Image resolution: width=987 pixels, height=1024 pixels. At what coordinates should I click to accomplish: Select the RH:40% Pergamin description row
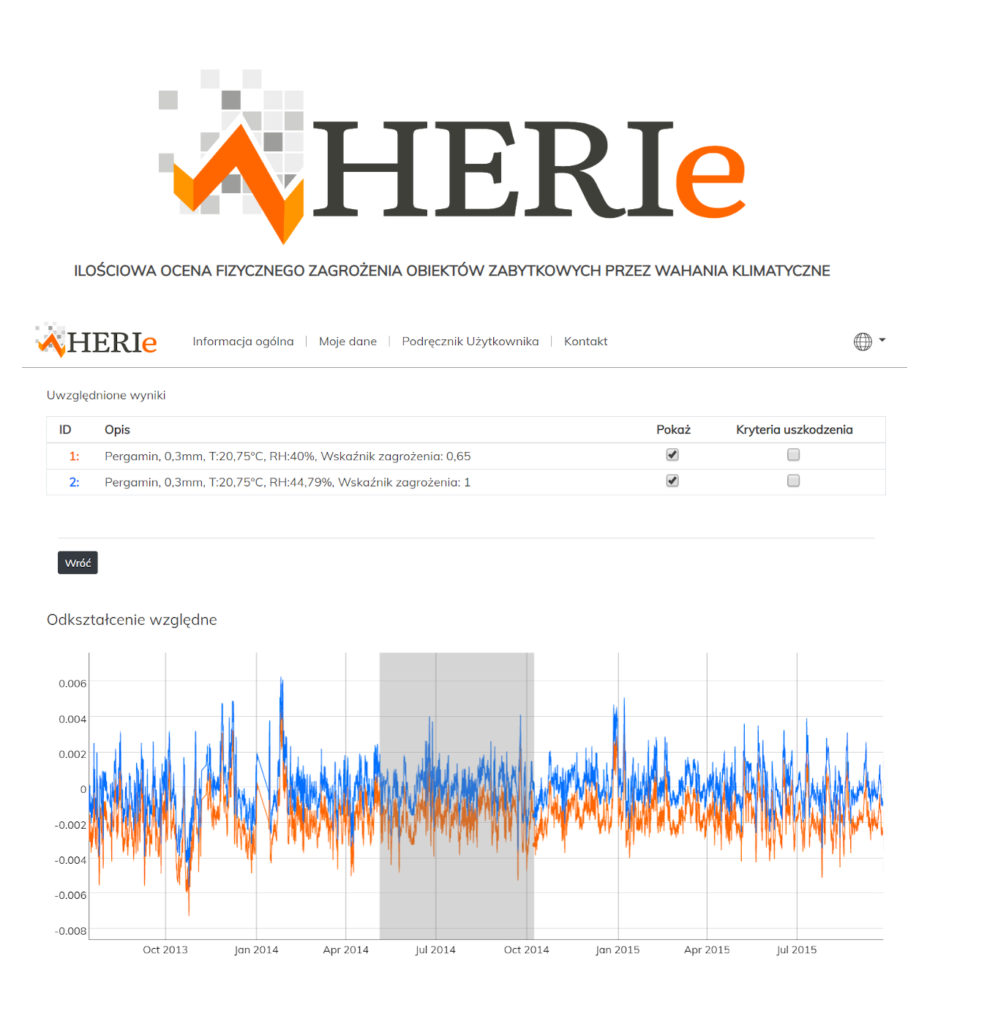(287, 456)
